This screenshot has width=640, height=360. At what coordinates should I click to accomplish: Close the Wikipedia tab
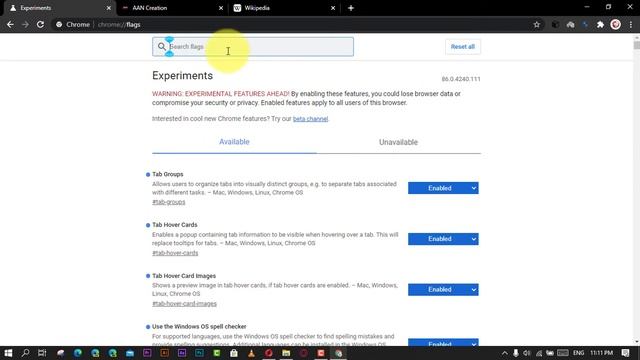[333, 8]
